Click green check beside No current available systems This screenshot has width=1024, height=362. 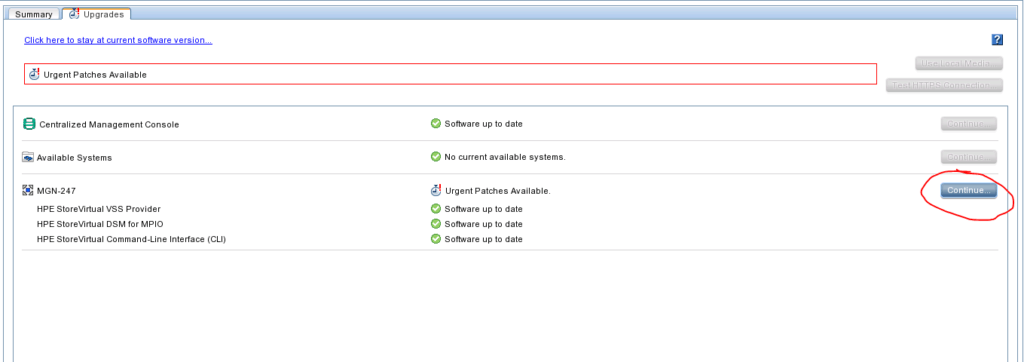pyautogui.click(x=436, y=157)
